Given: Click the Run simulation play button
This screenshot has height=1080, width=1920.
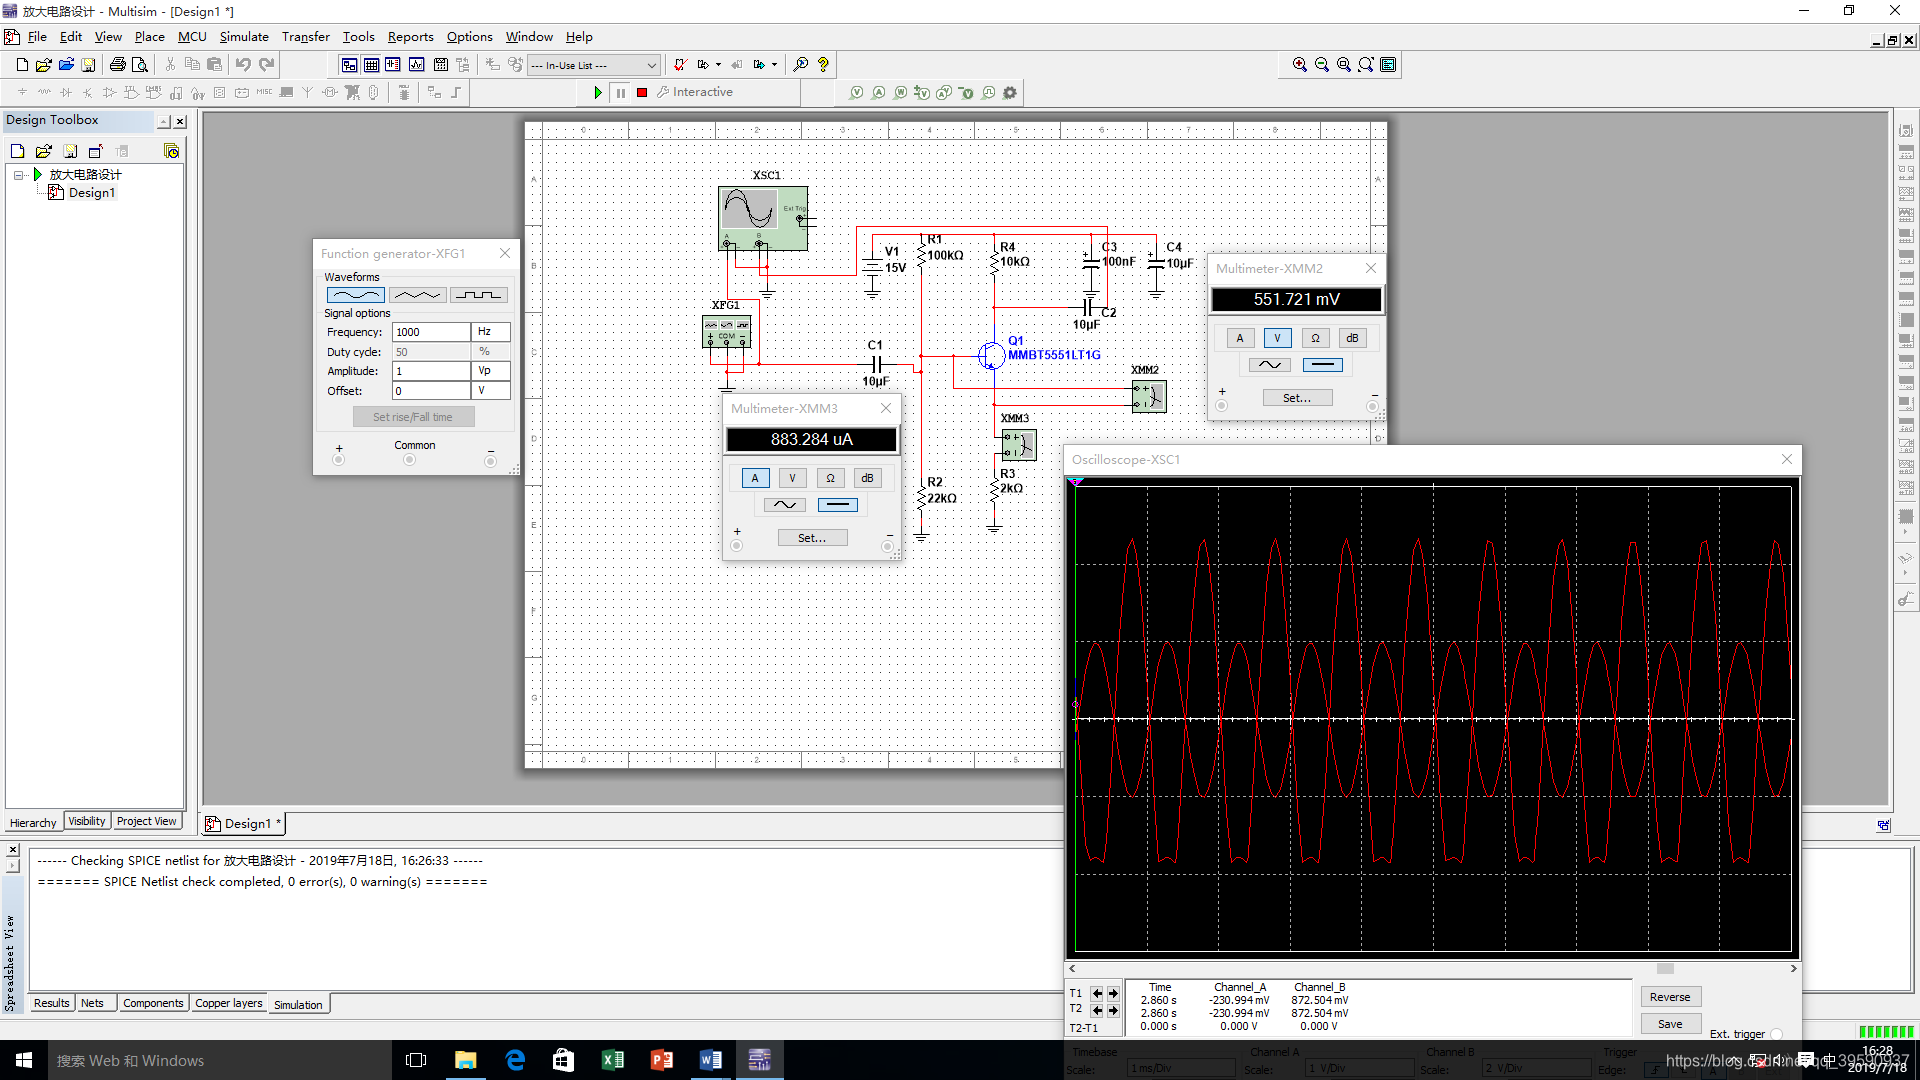Looking at the screenshot, I should pos(597,92).
